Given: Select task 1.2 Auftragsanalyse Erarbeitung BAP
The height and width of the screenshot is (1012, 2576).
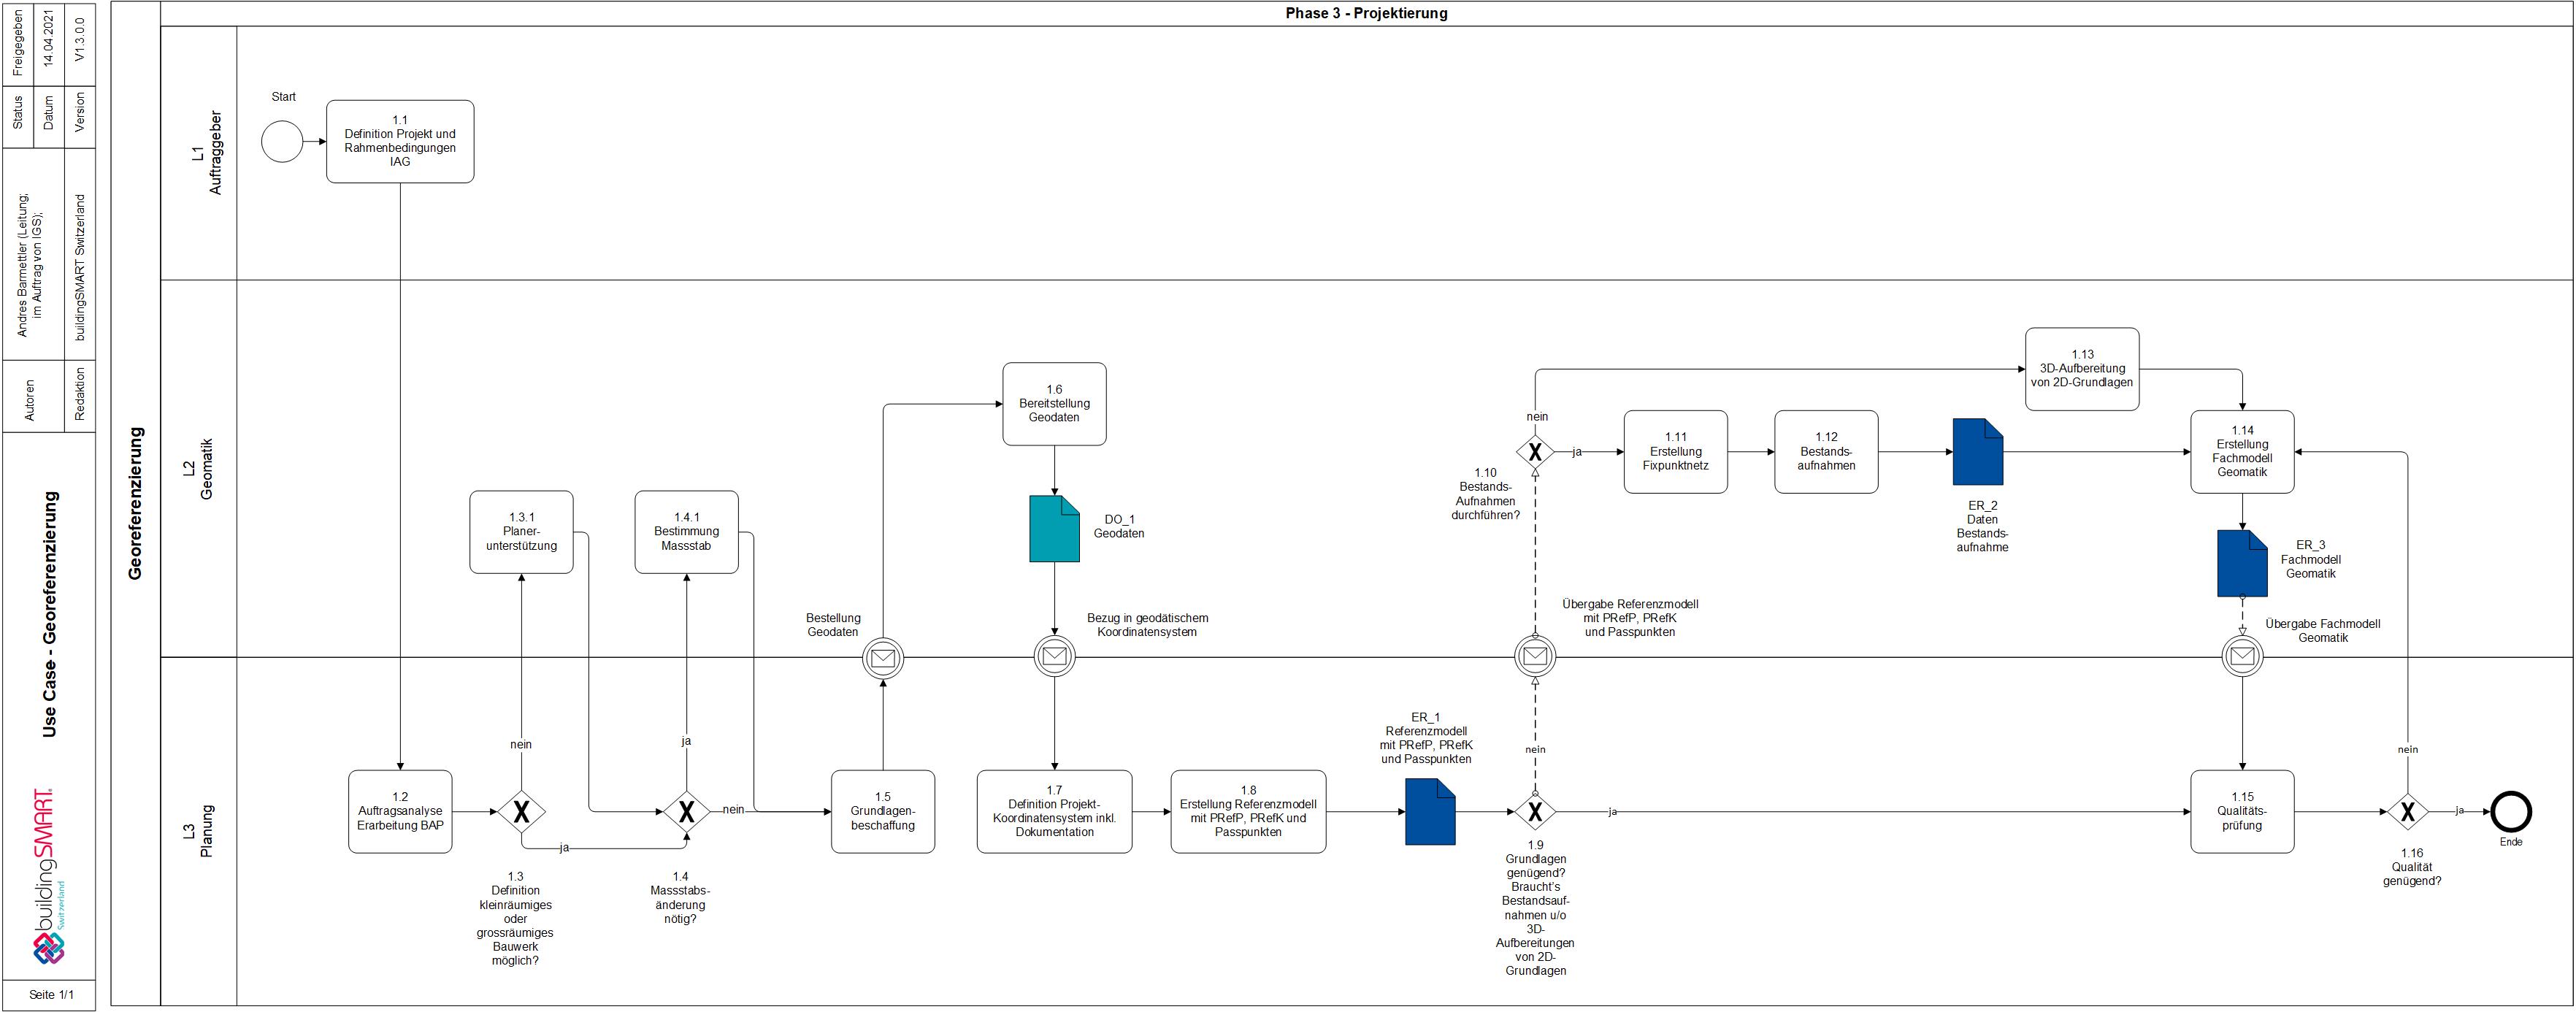Looking at the screenshot, I should 400,811.
